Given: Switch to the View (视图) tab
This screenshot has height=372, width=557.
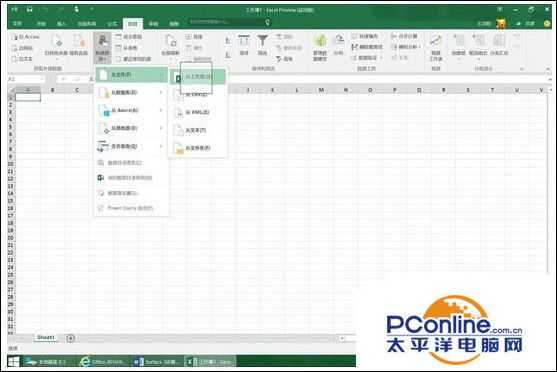Looking at the screenshot, I should tap(174, 23).
